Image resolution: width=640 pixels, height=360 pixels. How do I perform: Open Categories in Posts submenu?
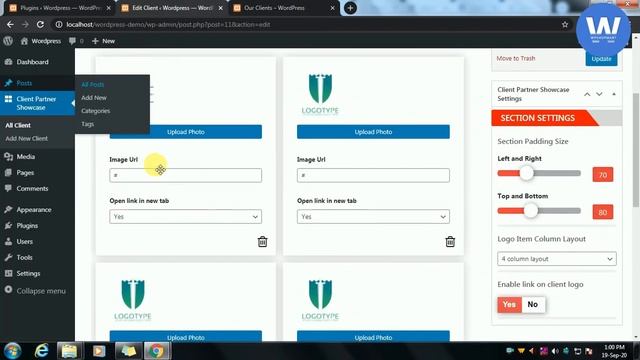click(x=96, y=111)
